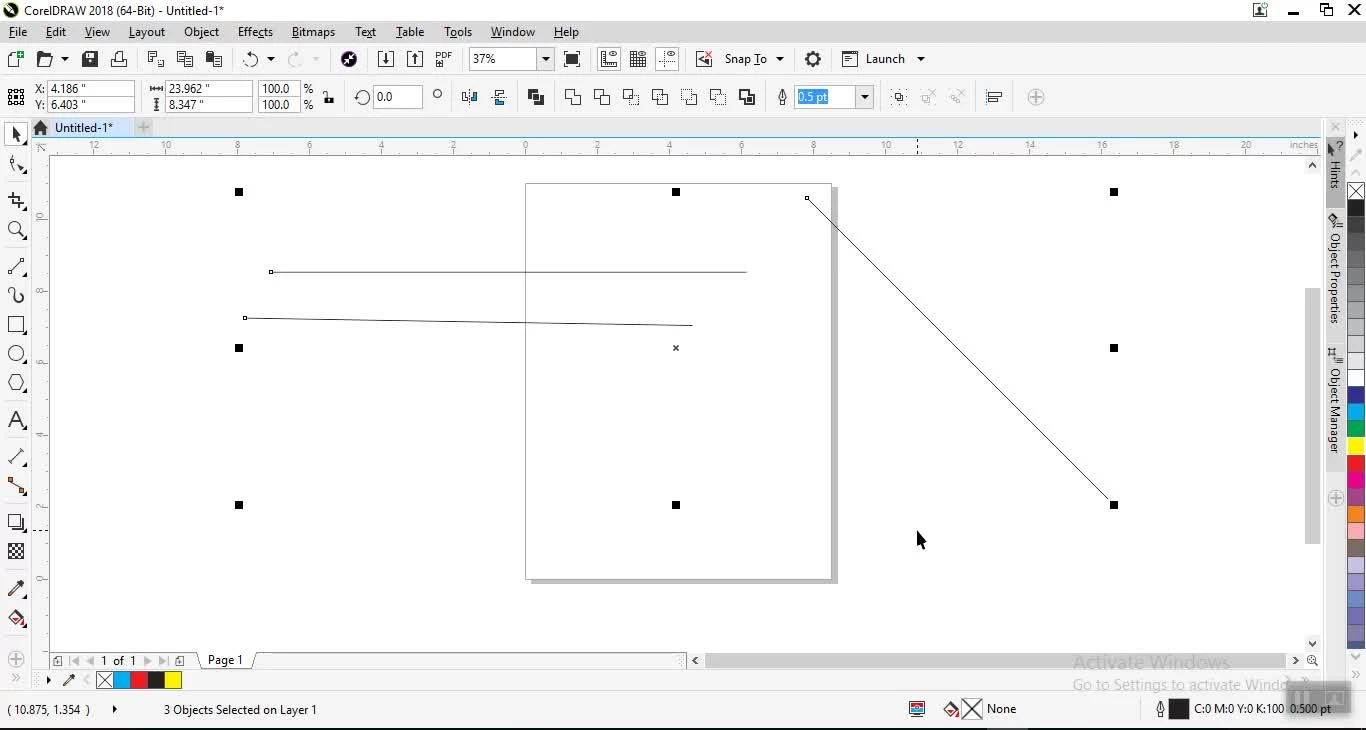This screenshot has height=730, width=1366.
Task: Switch to the Untitled-1 document tab
Action: 83,127
